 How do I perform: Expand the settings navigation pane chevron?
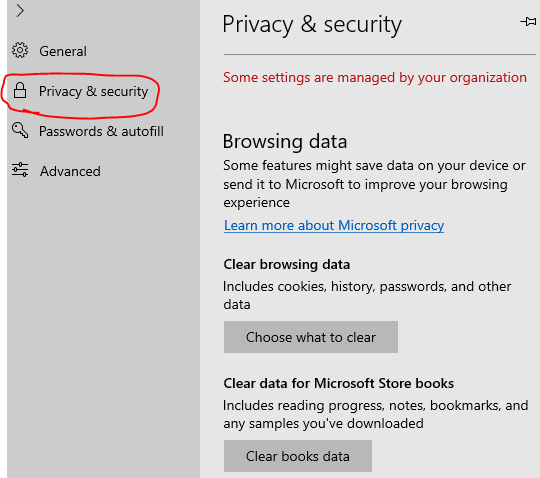point(20,11)
